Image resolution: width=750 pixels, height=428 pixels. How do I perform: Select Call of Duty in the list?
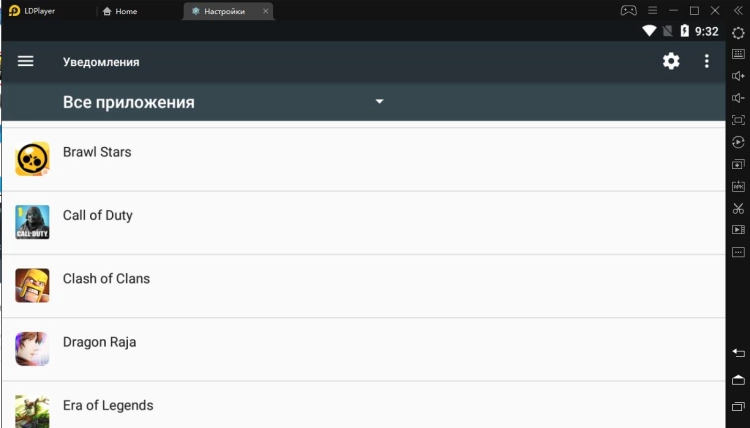click(97, 216)
